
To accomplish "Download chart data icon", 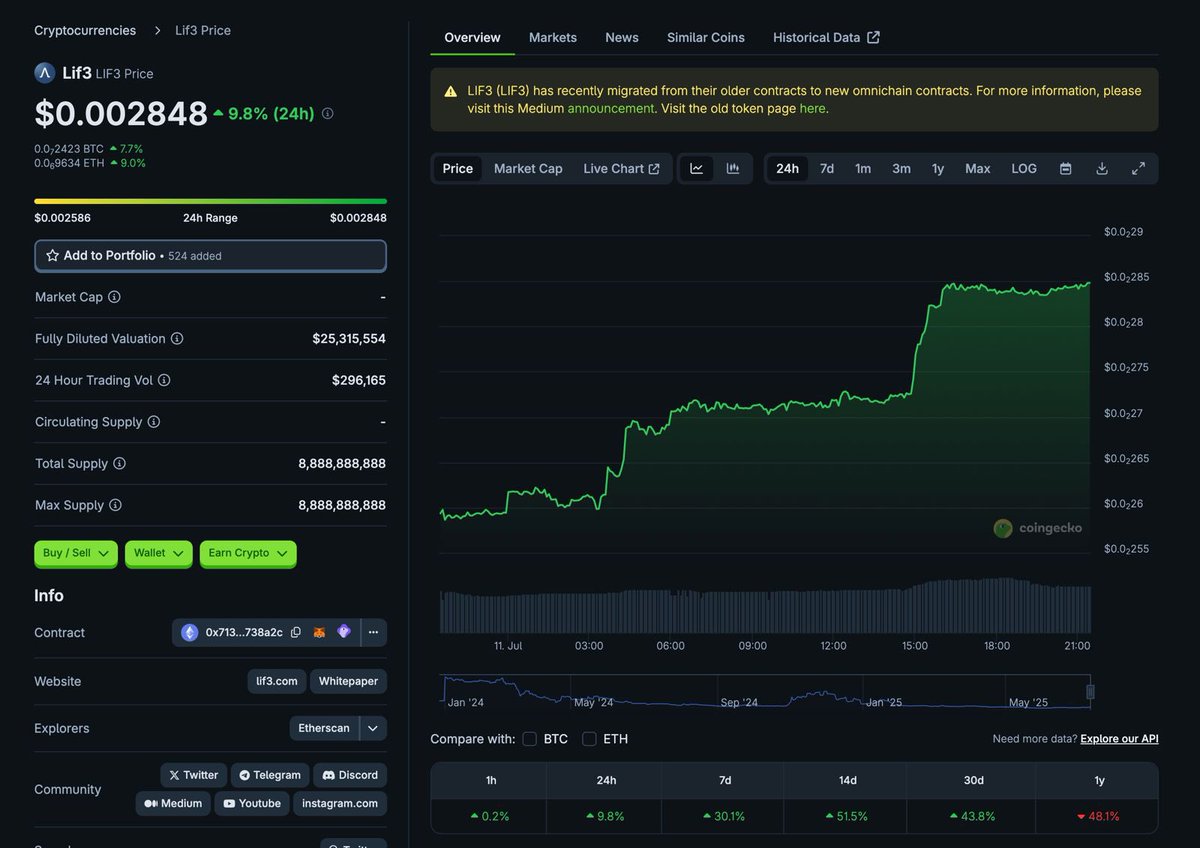I will [x=1102, y=169].
